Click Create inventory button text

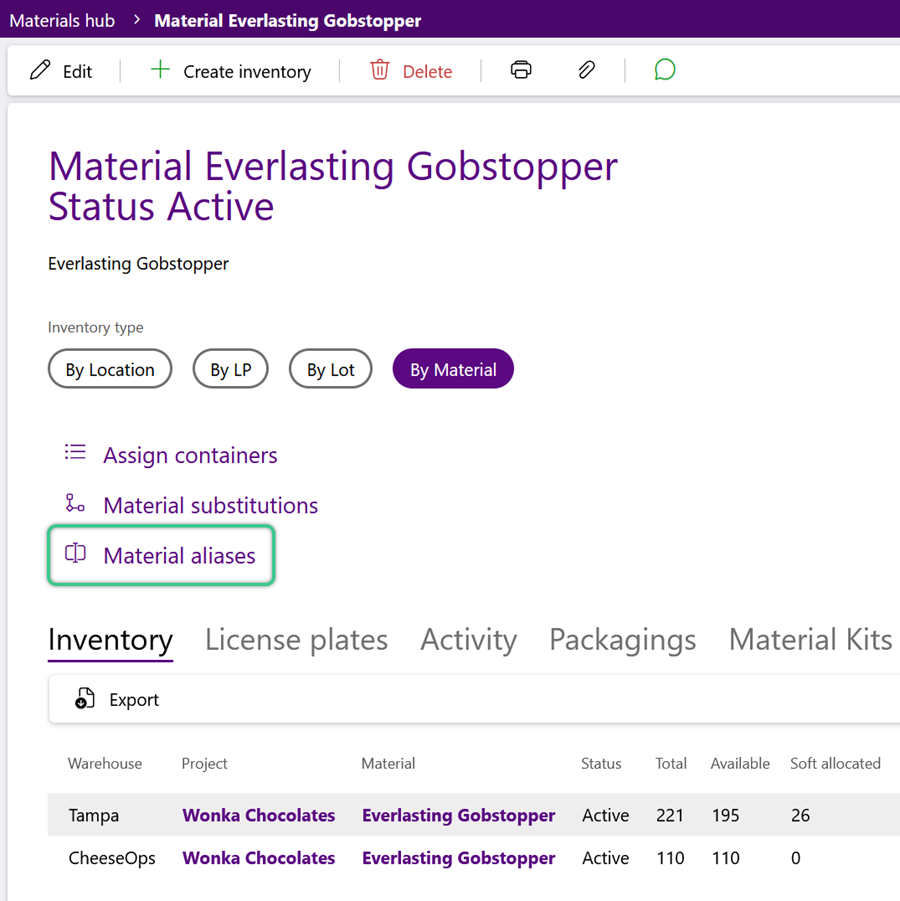point(247,72)
